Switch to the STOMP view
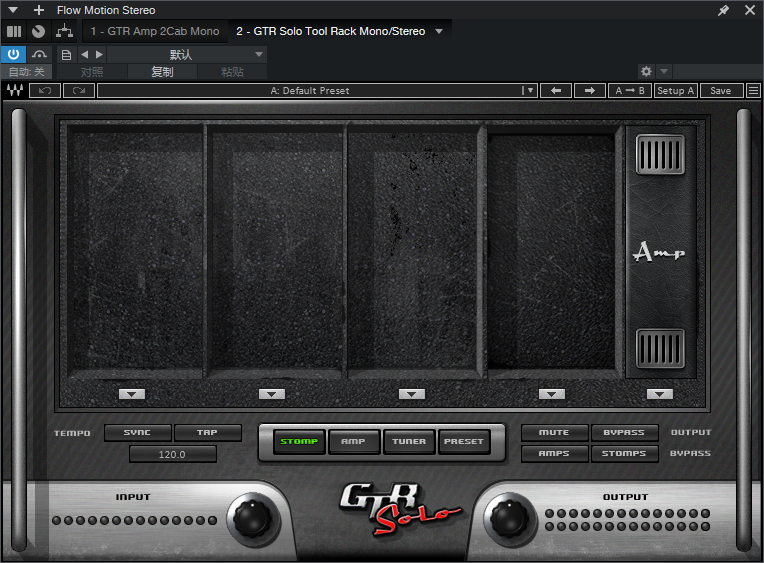 pos(299,442)
